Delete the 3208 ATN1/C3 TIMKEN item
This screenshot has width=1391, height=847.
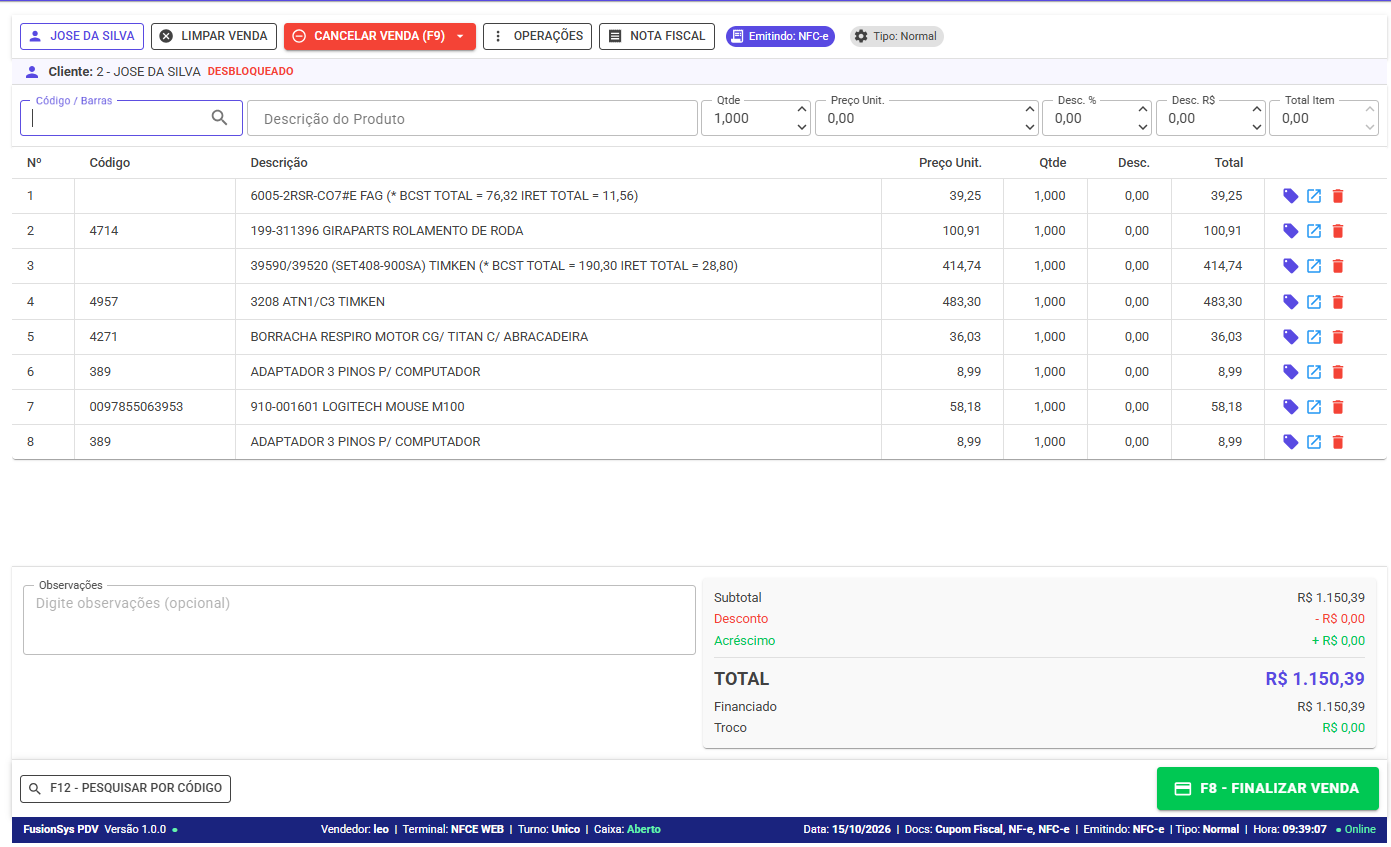pyautogui.click(x=1338, y=302)
